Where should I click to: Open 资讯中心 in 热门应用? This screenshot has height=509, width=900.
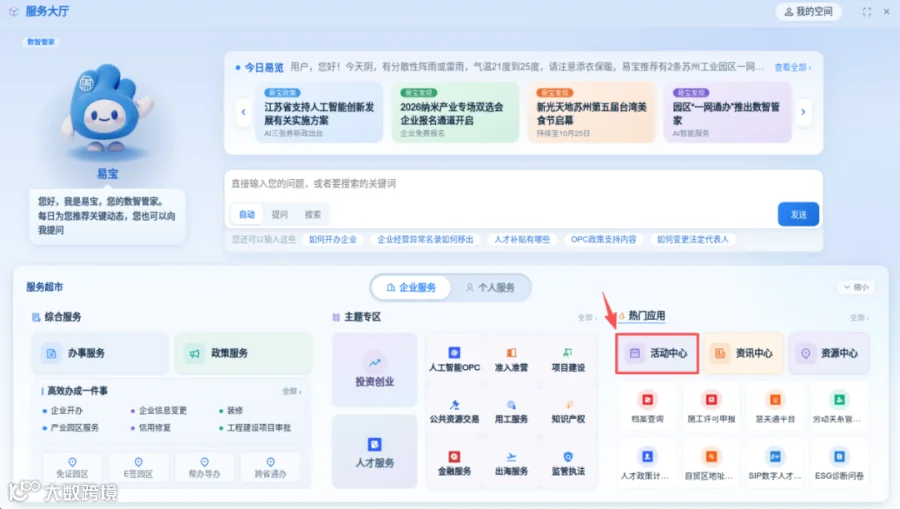click(743, 353)
